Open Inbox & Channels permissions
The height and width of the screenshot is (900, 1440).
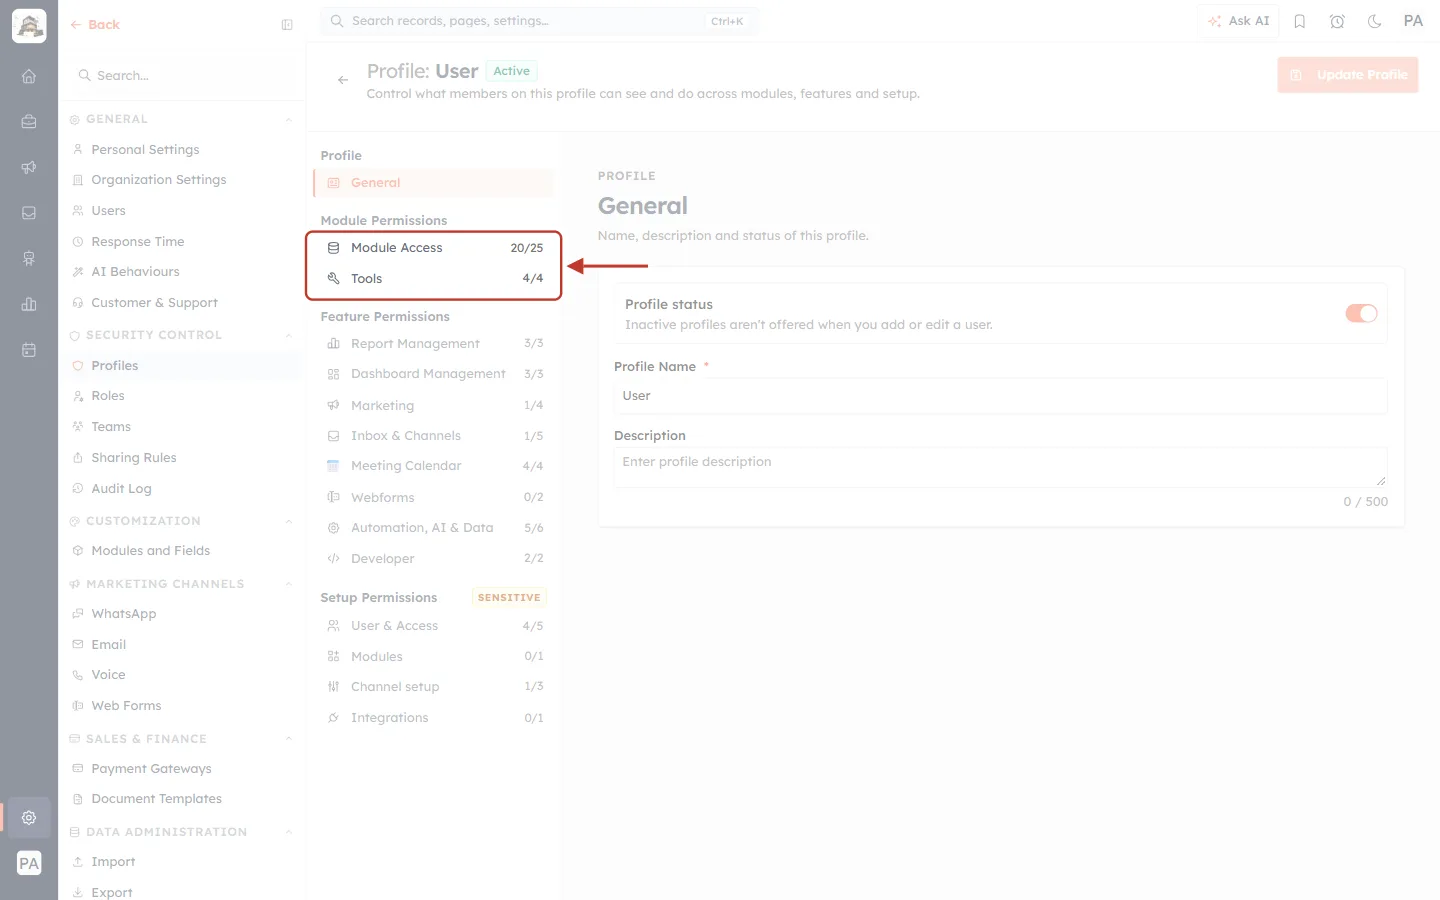(434, 436)
